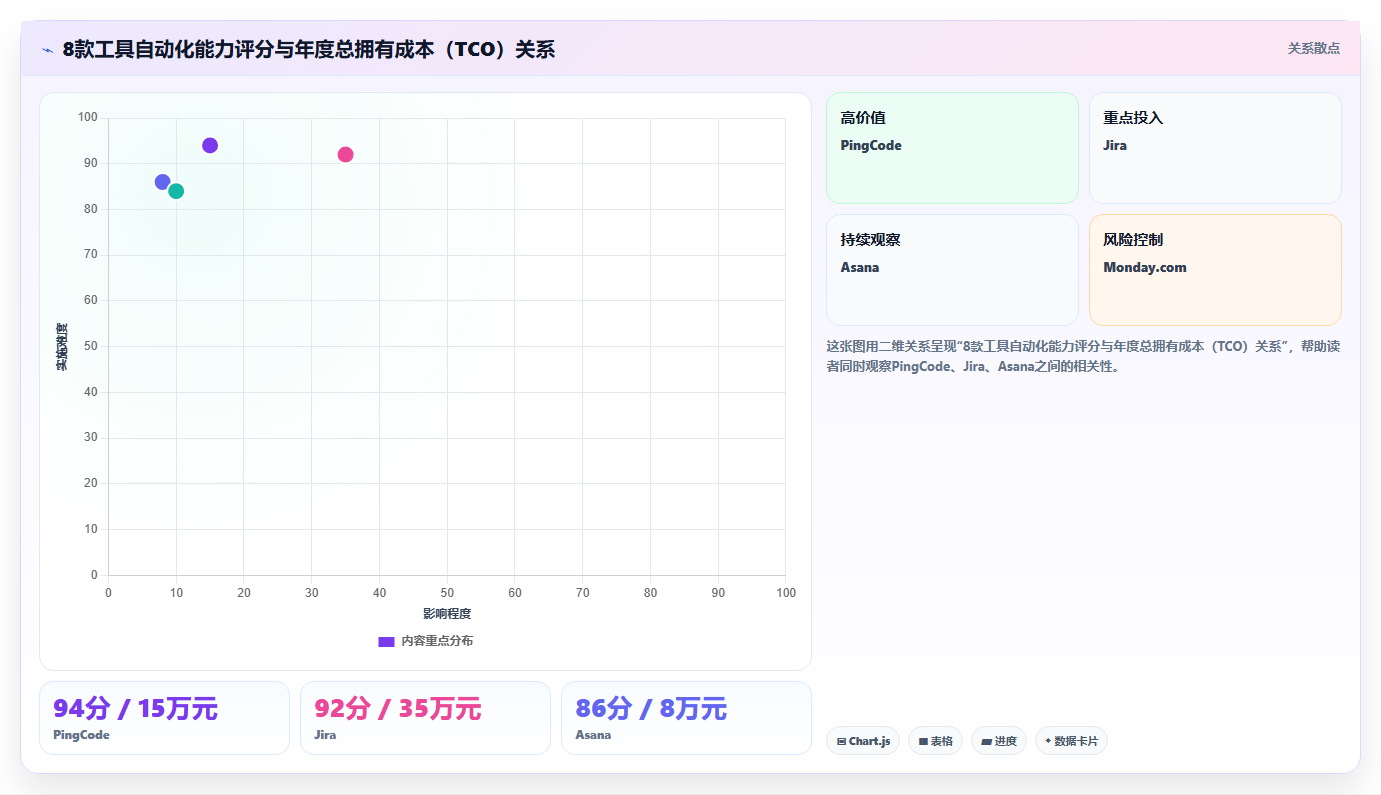The height and width of the screenshot is (795, 1381).
Task: Click the 86分 / 8万元 Asana card
Action: 686,718
